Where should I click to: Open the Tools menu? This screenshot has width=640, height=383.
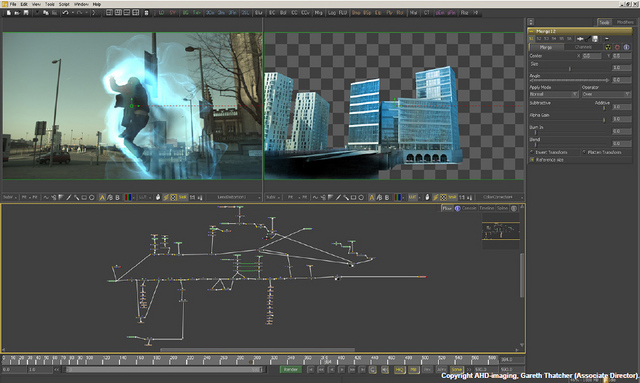pos(50,4)
